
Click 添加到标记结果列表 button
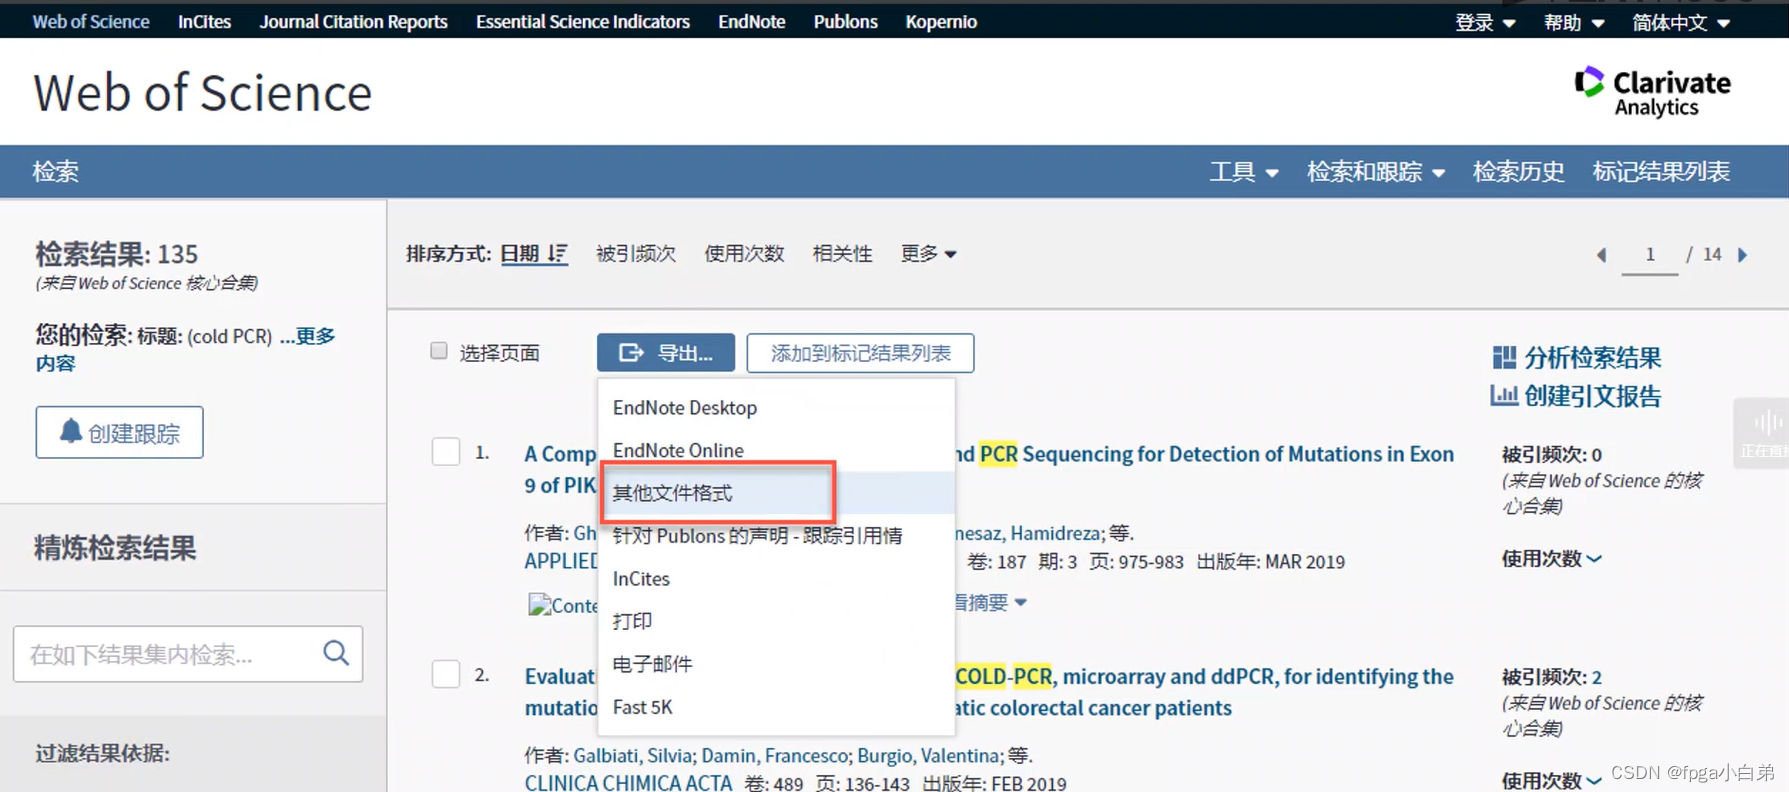point(860,353)
